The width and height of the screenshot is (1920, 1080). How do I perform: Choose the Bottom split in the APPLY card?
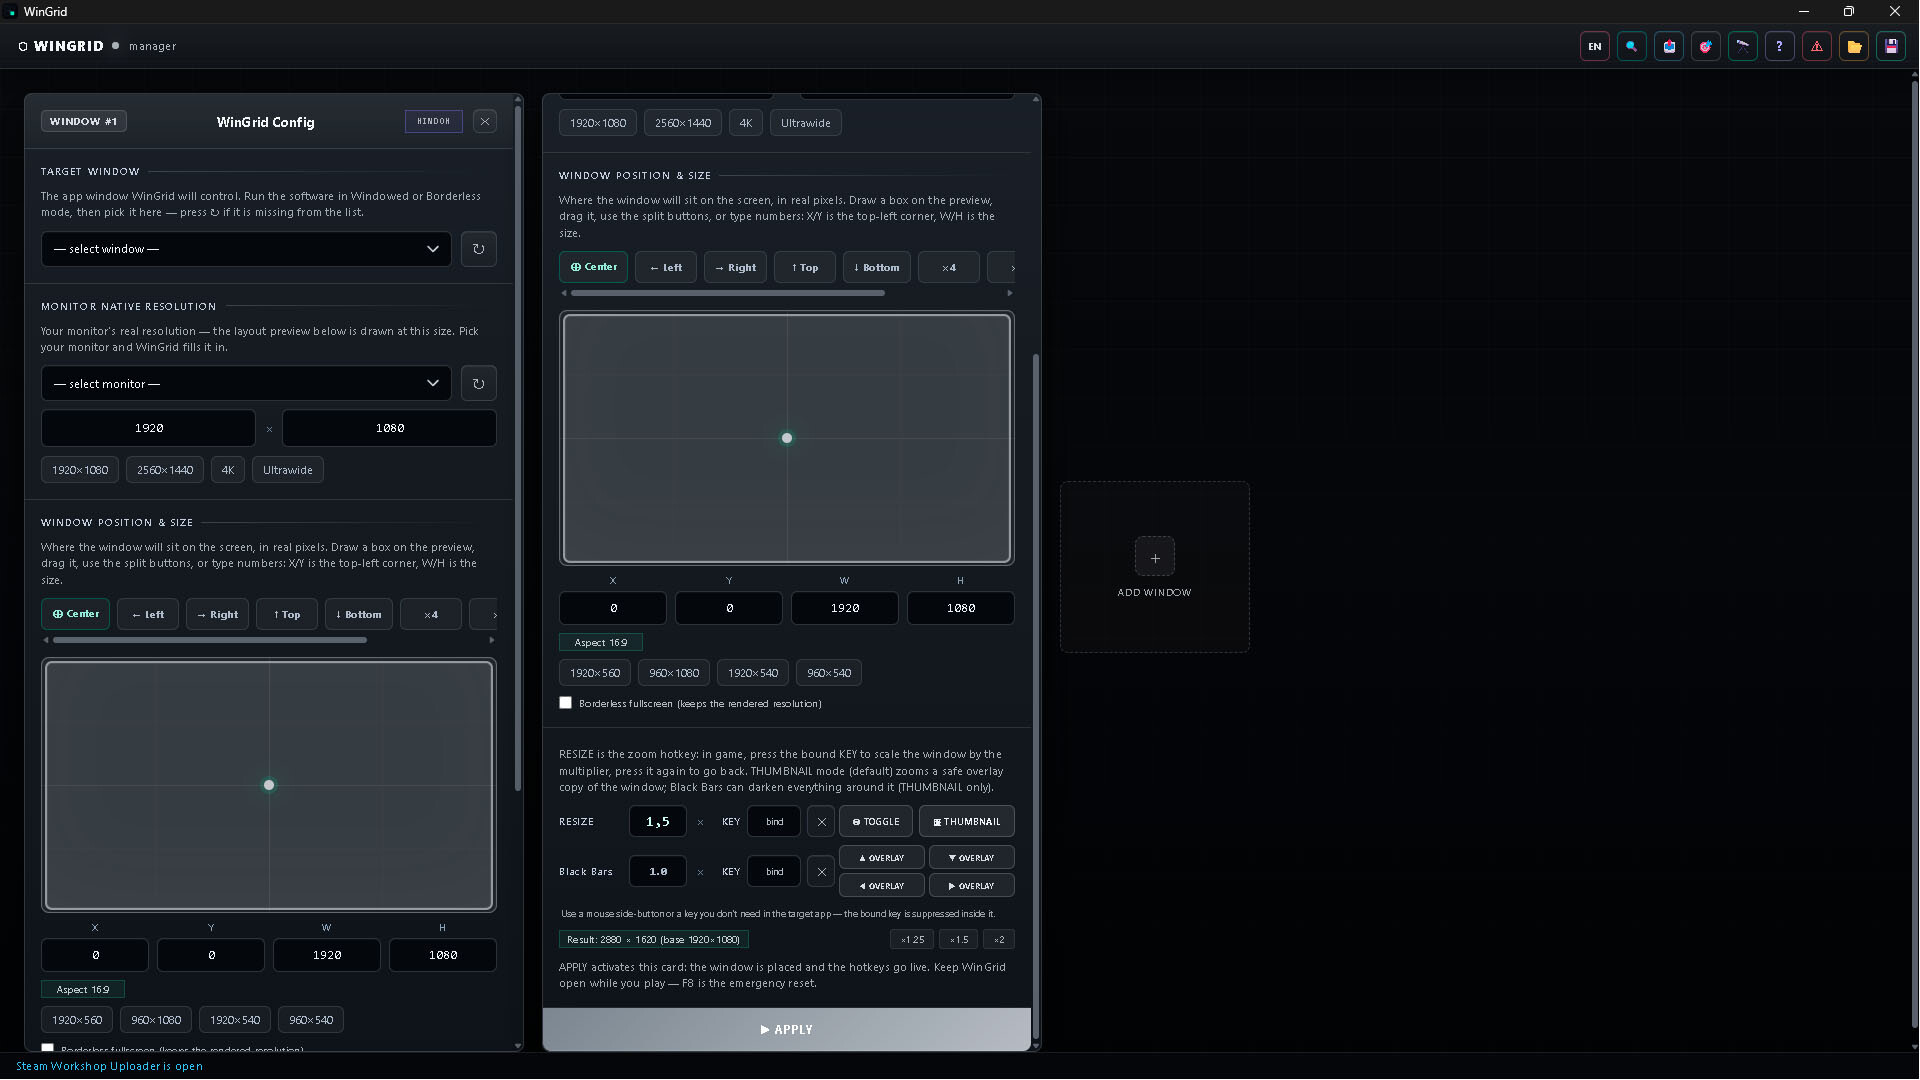876,267
